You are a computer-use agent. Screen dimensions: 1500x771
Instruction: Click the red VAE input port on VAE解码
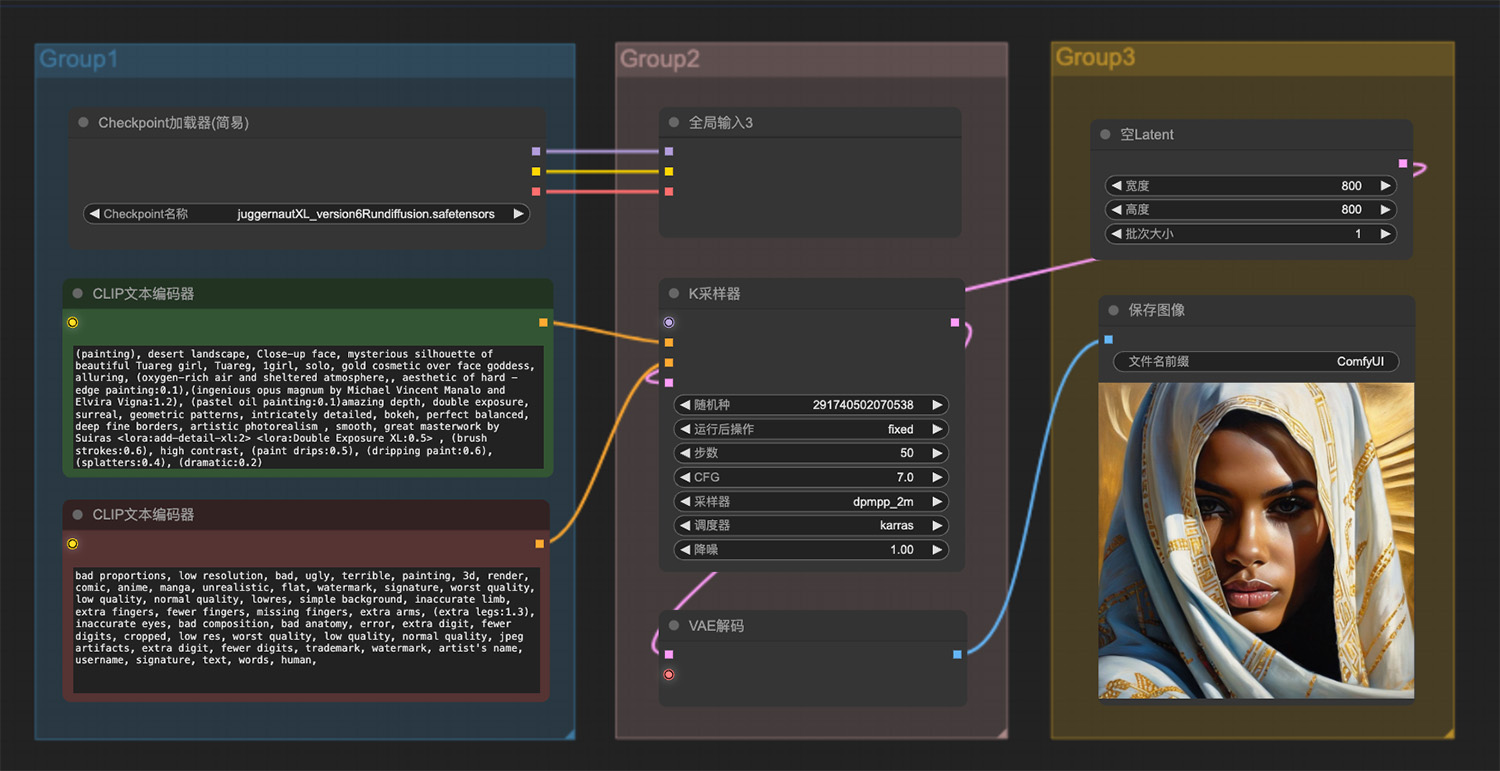click(669, 675)
